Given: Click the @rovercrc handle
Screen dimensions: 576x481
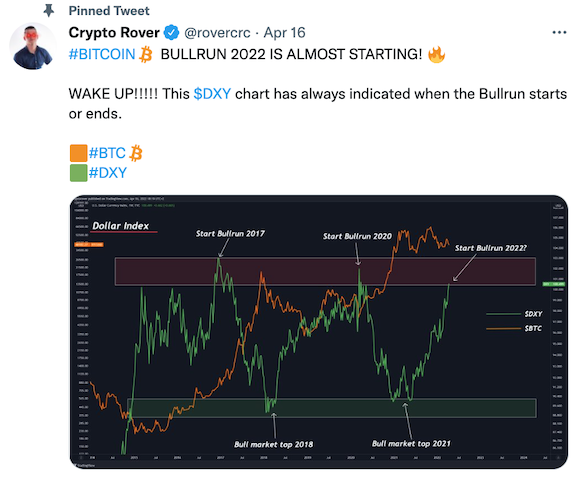Looking at the screenshot, I should [x=217, y=33].
